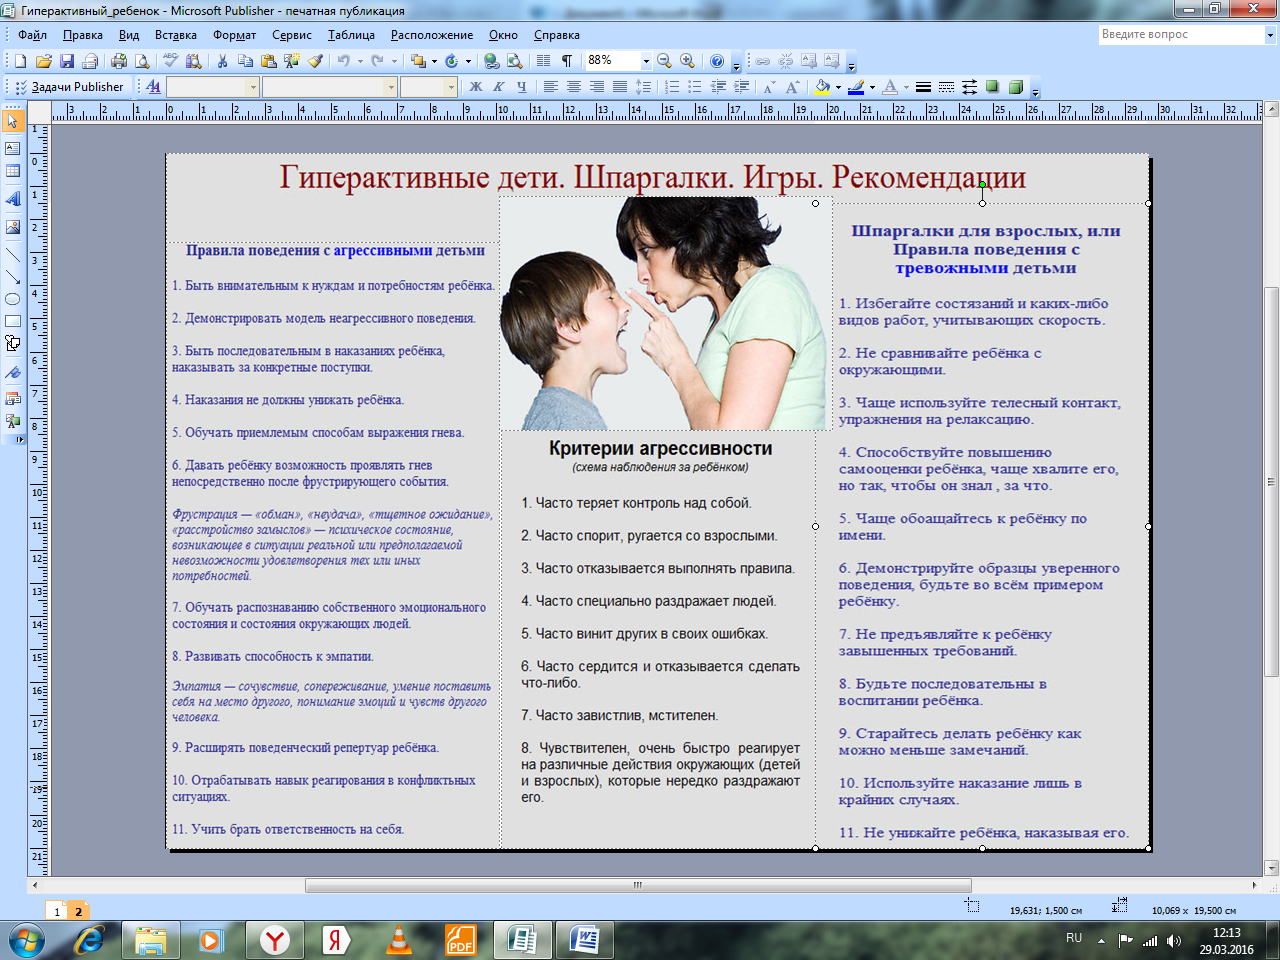1280x960 pixels.
Task: Select the Picture Frame tool
Action: (13, 227)
